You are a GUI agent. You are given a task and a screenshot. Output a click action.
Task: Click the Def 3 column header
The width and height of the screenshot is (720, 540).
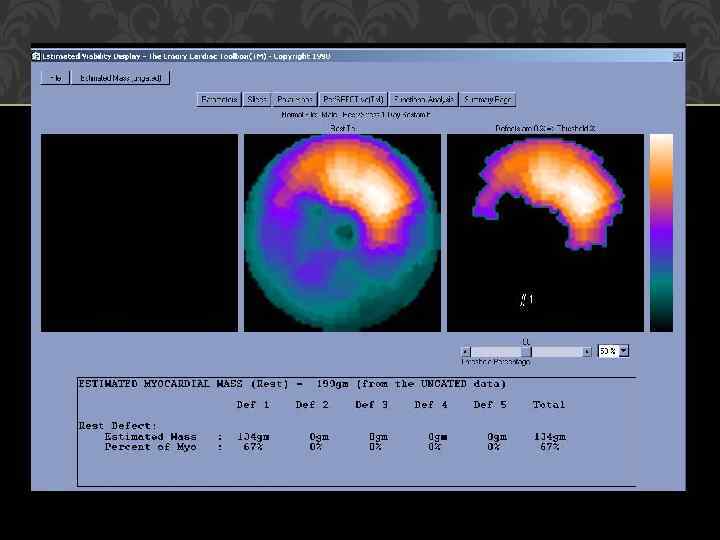click(x=371, y=405)
